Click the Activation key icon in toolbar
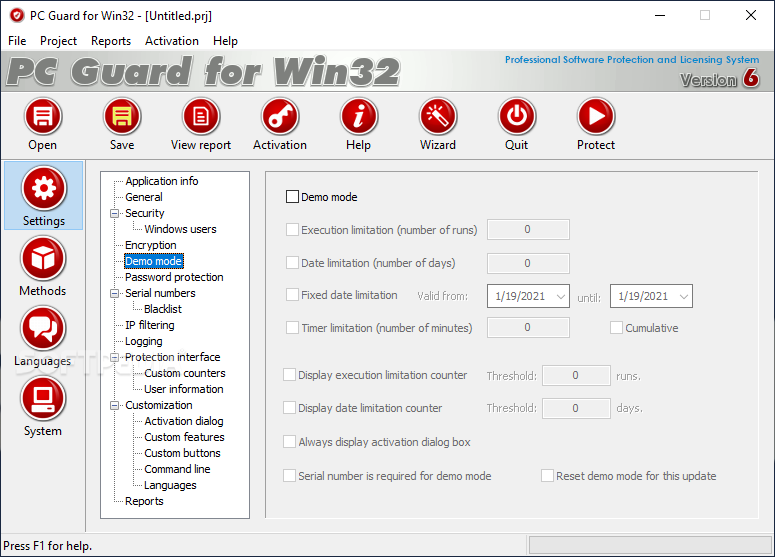Image resolution: width=775 pixels, height=557 pixels. 280,117
